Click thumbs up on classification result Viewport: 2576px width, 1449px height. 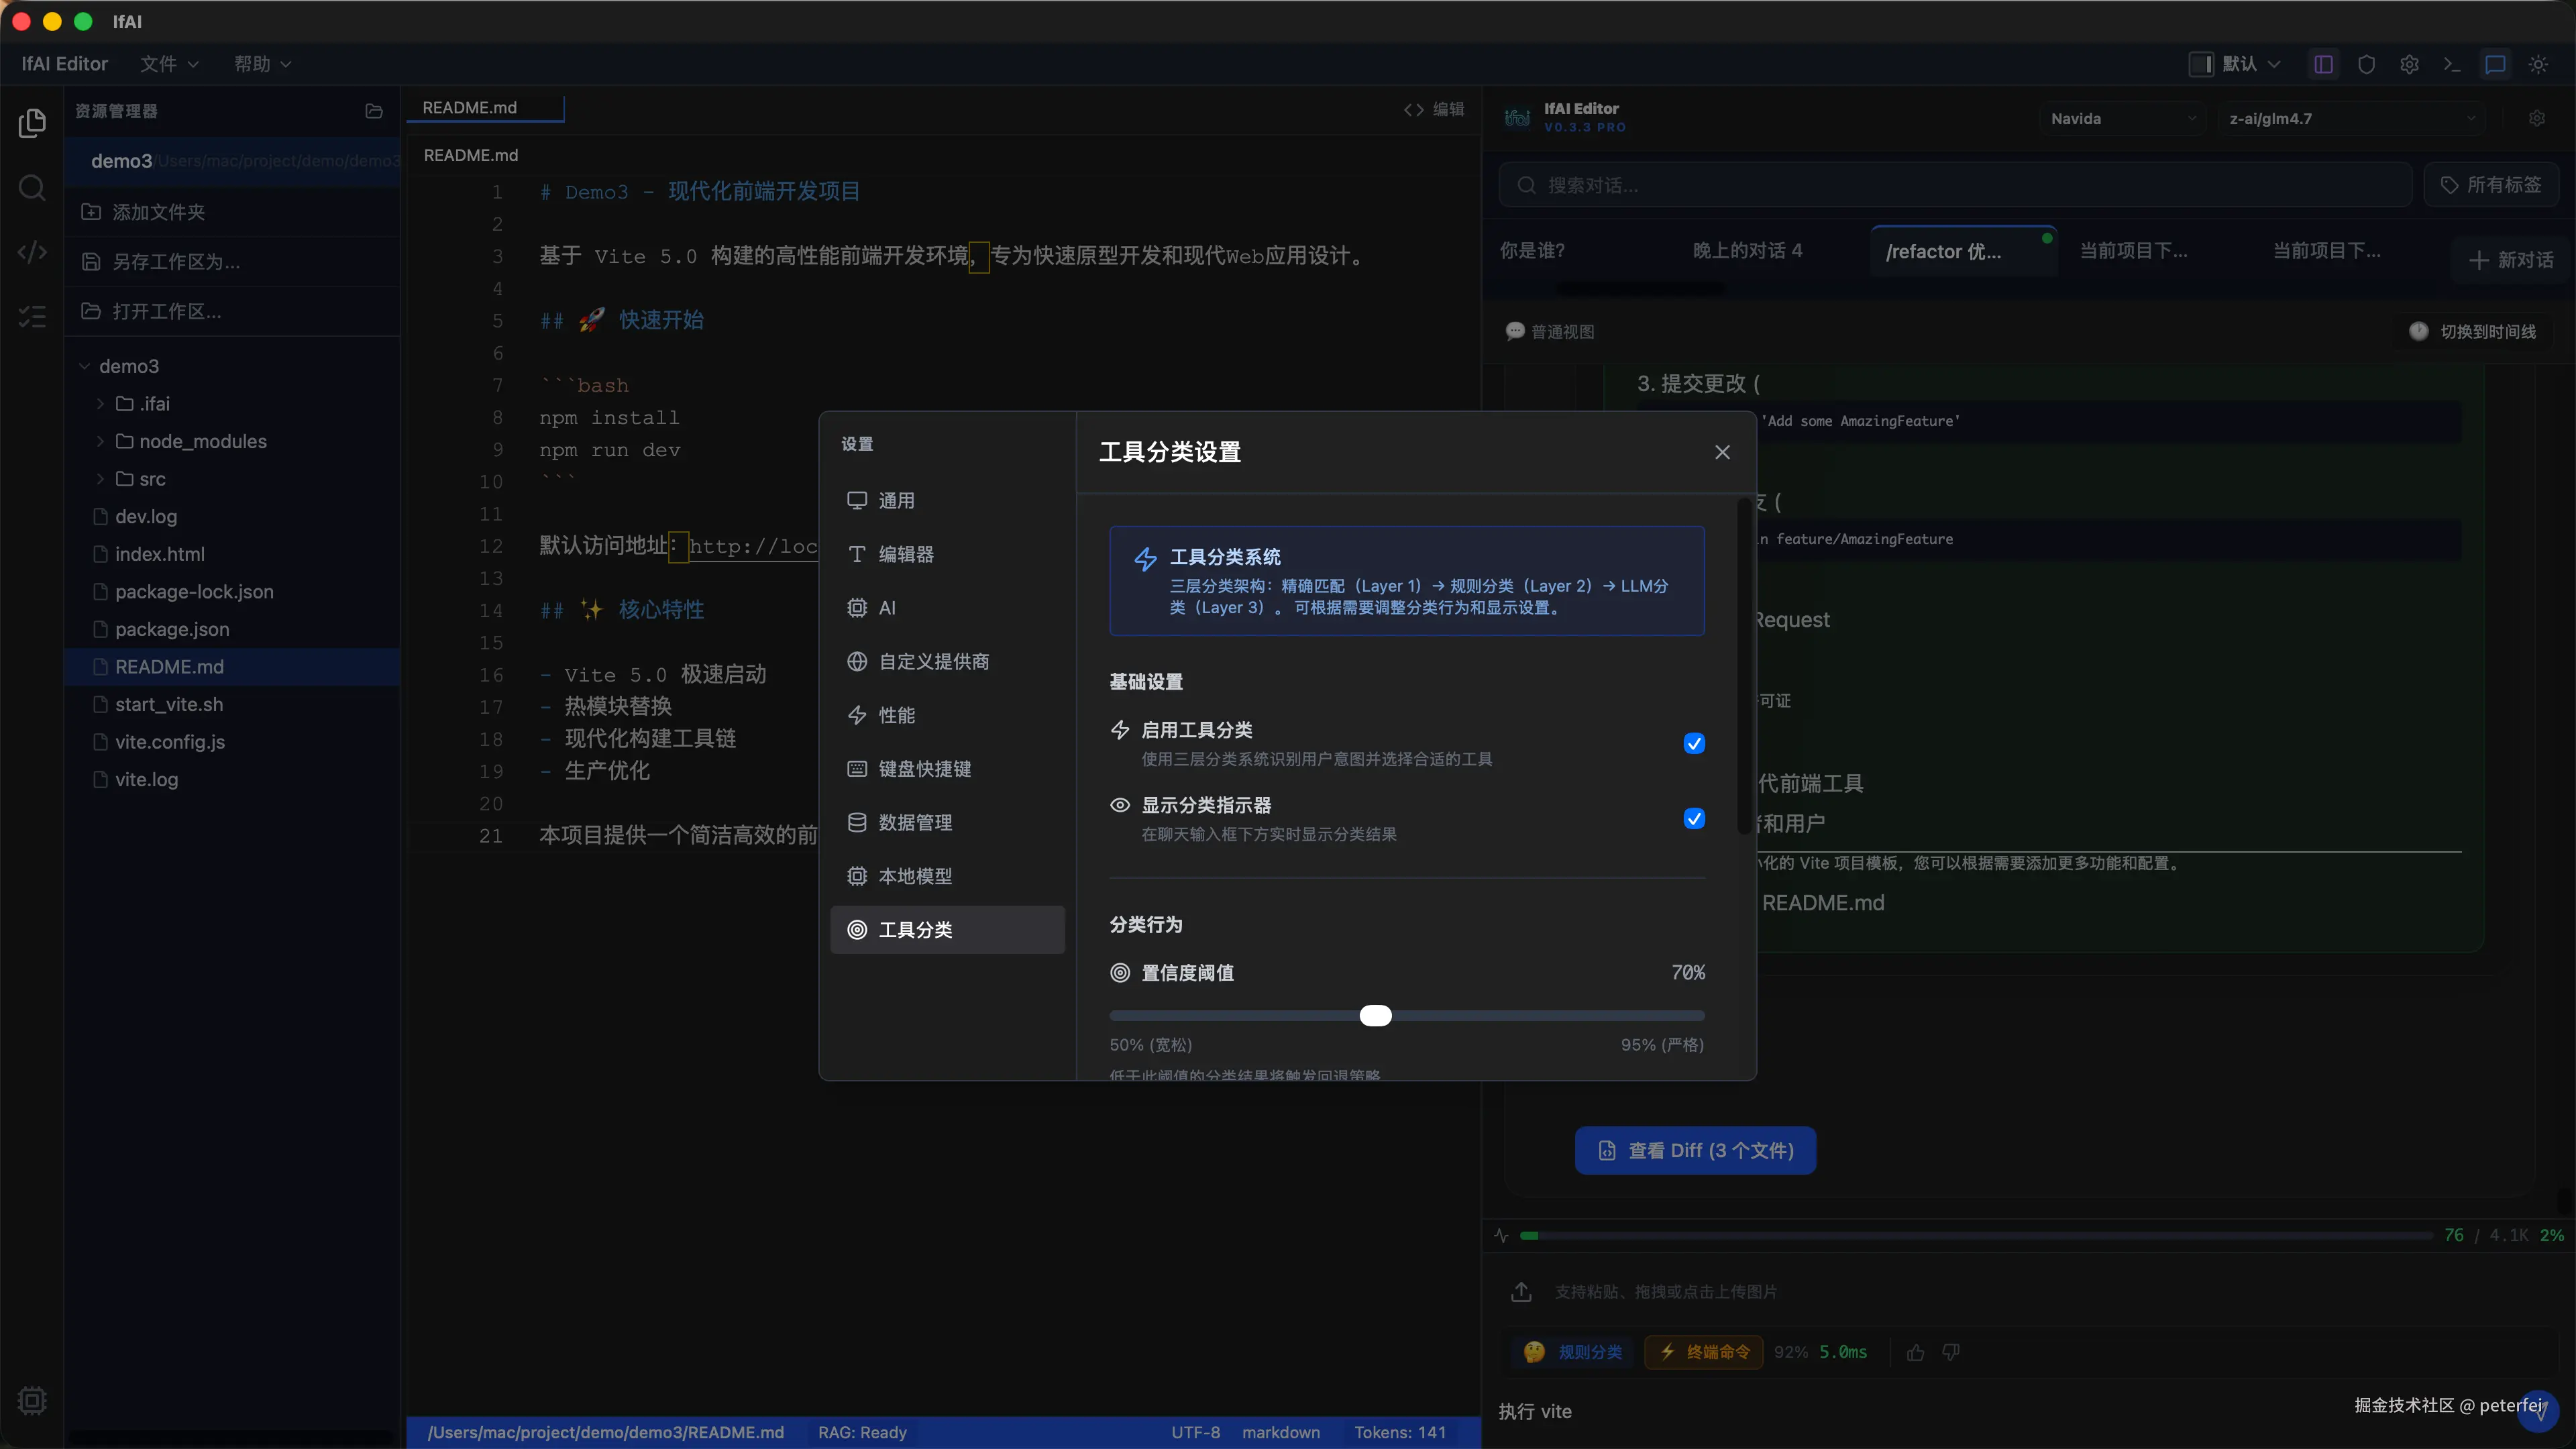point(1915,1352)
